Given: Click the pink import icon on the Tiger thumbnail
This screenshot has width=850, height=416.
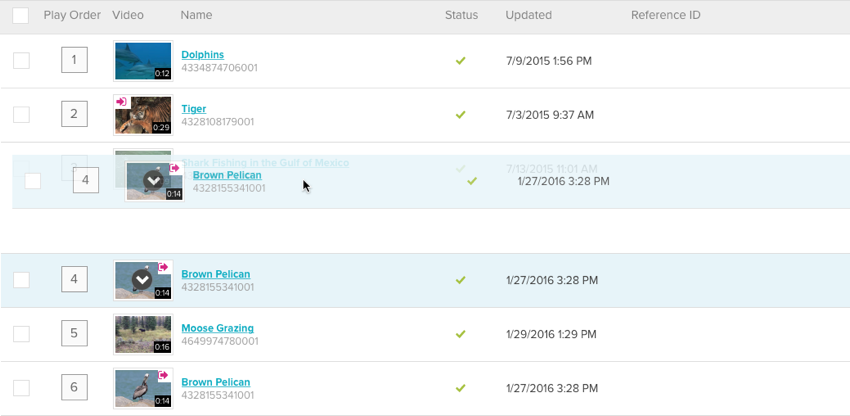Looking at the screenshot, I should (121, 102).
